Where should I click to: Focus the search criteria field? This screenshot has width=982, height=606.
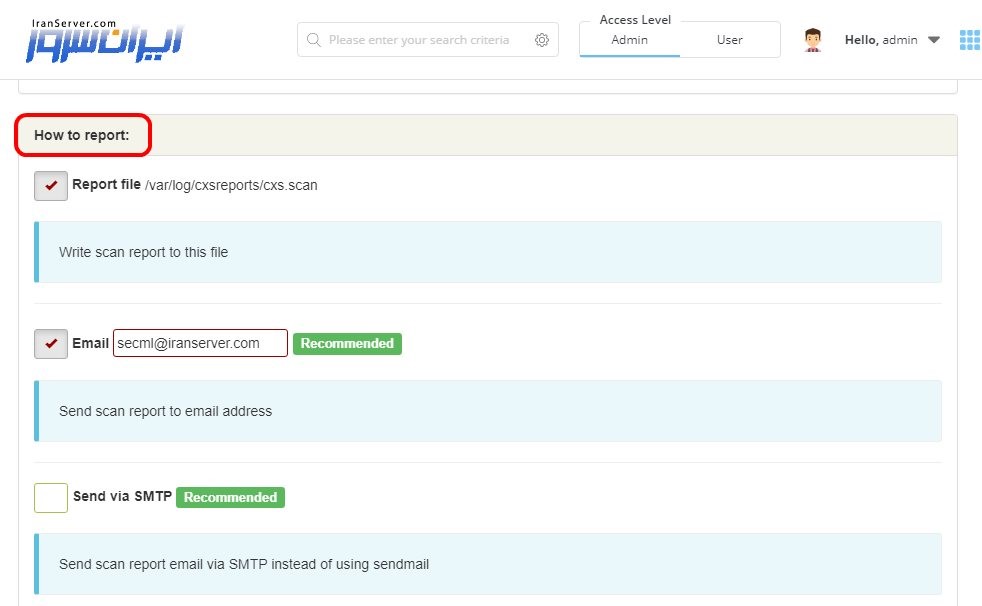[x=419, y=40]
